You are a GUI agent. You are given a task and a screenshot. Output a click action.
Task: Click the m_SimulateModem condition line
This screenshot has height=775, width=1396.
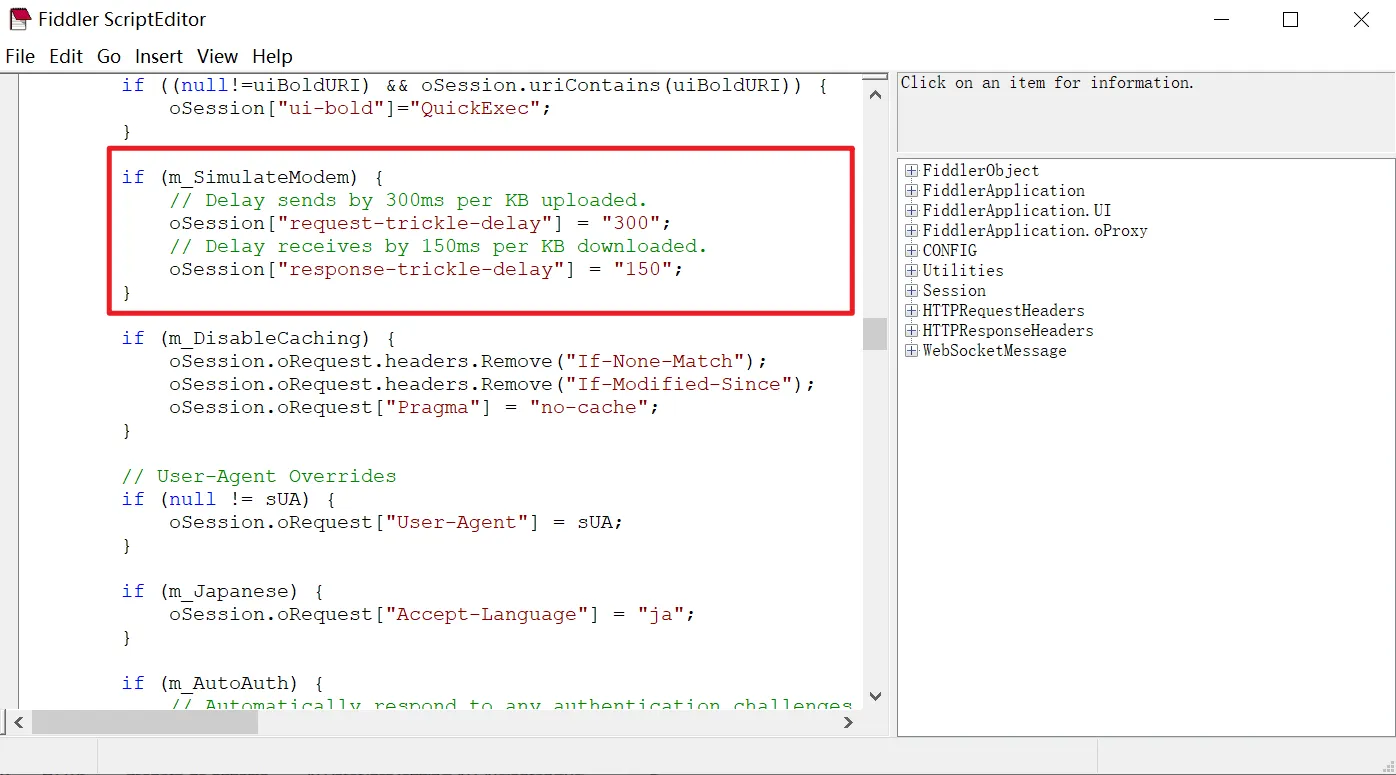pyautogui.click(x=253, y=177)
